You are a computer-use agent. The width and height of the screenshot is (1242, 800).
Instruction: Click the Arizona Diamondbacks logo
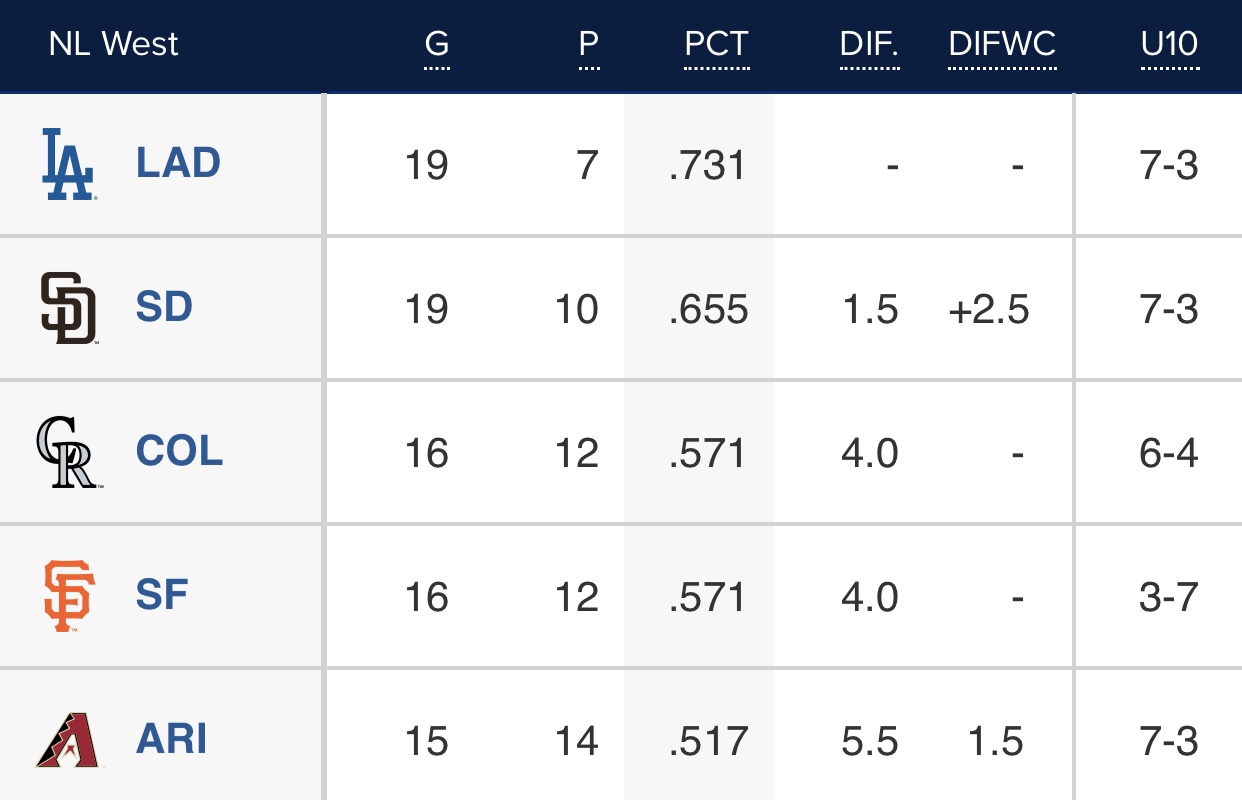[68, 741]
